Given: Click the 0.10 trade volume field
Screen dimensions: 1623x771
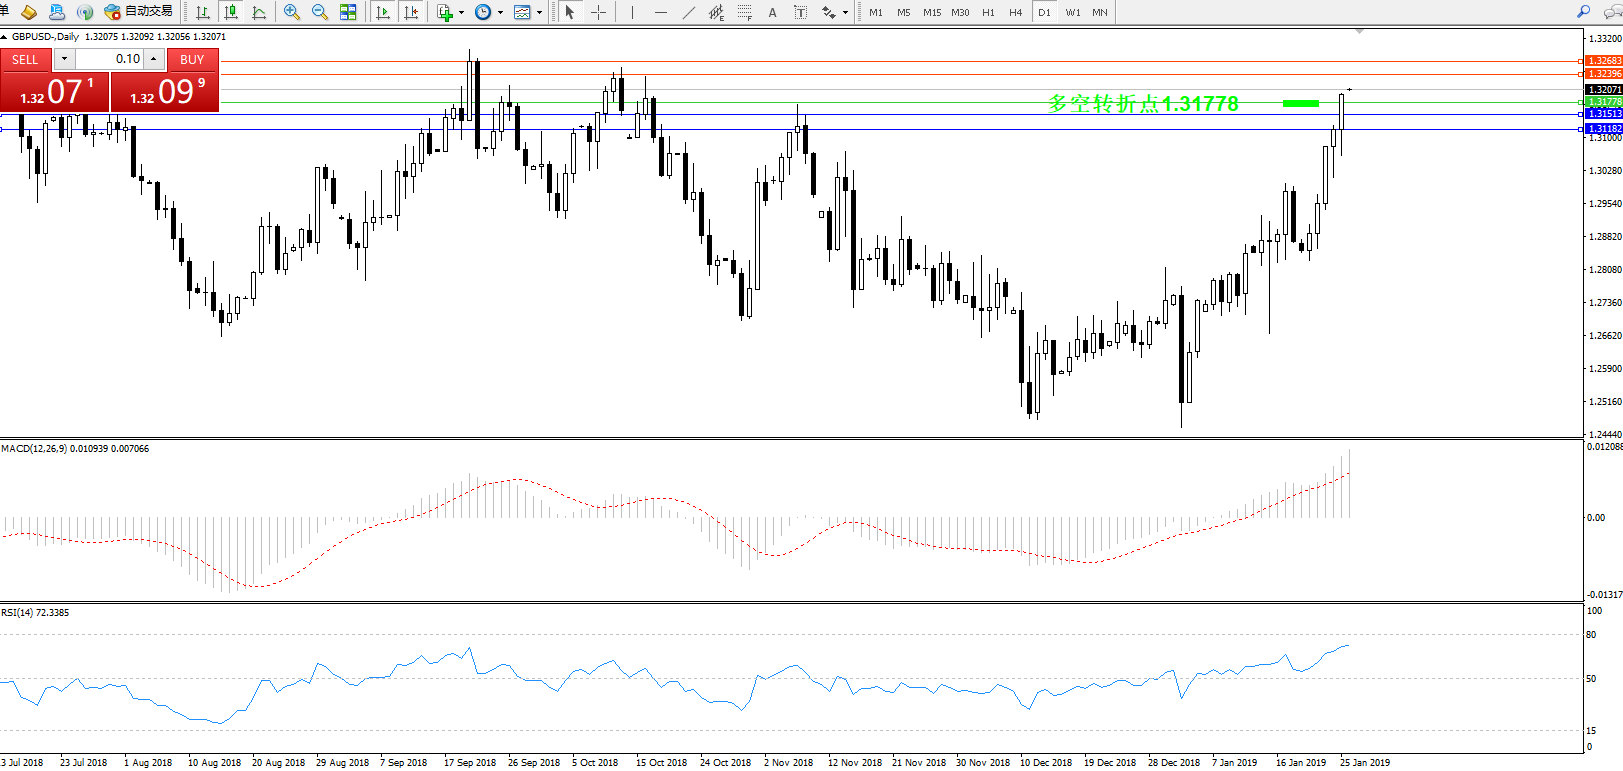Looking at the screenshot, I should tap(110, 59).
